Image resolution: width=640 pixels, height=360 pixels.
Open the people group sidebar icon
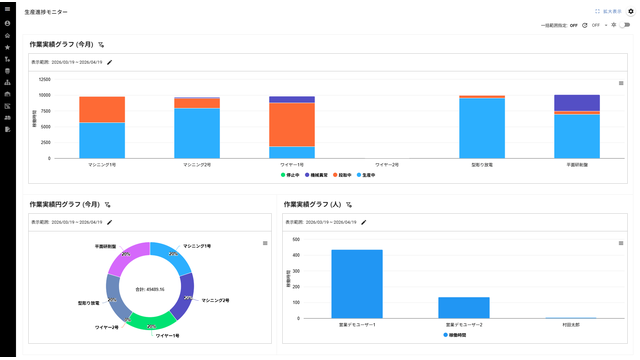coord(7,118)
